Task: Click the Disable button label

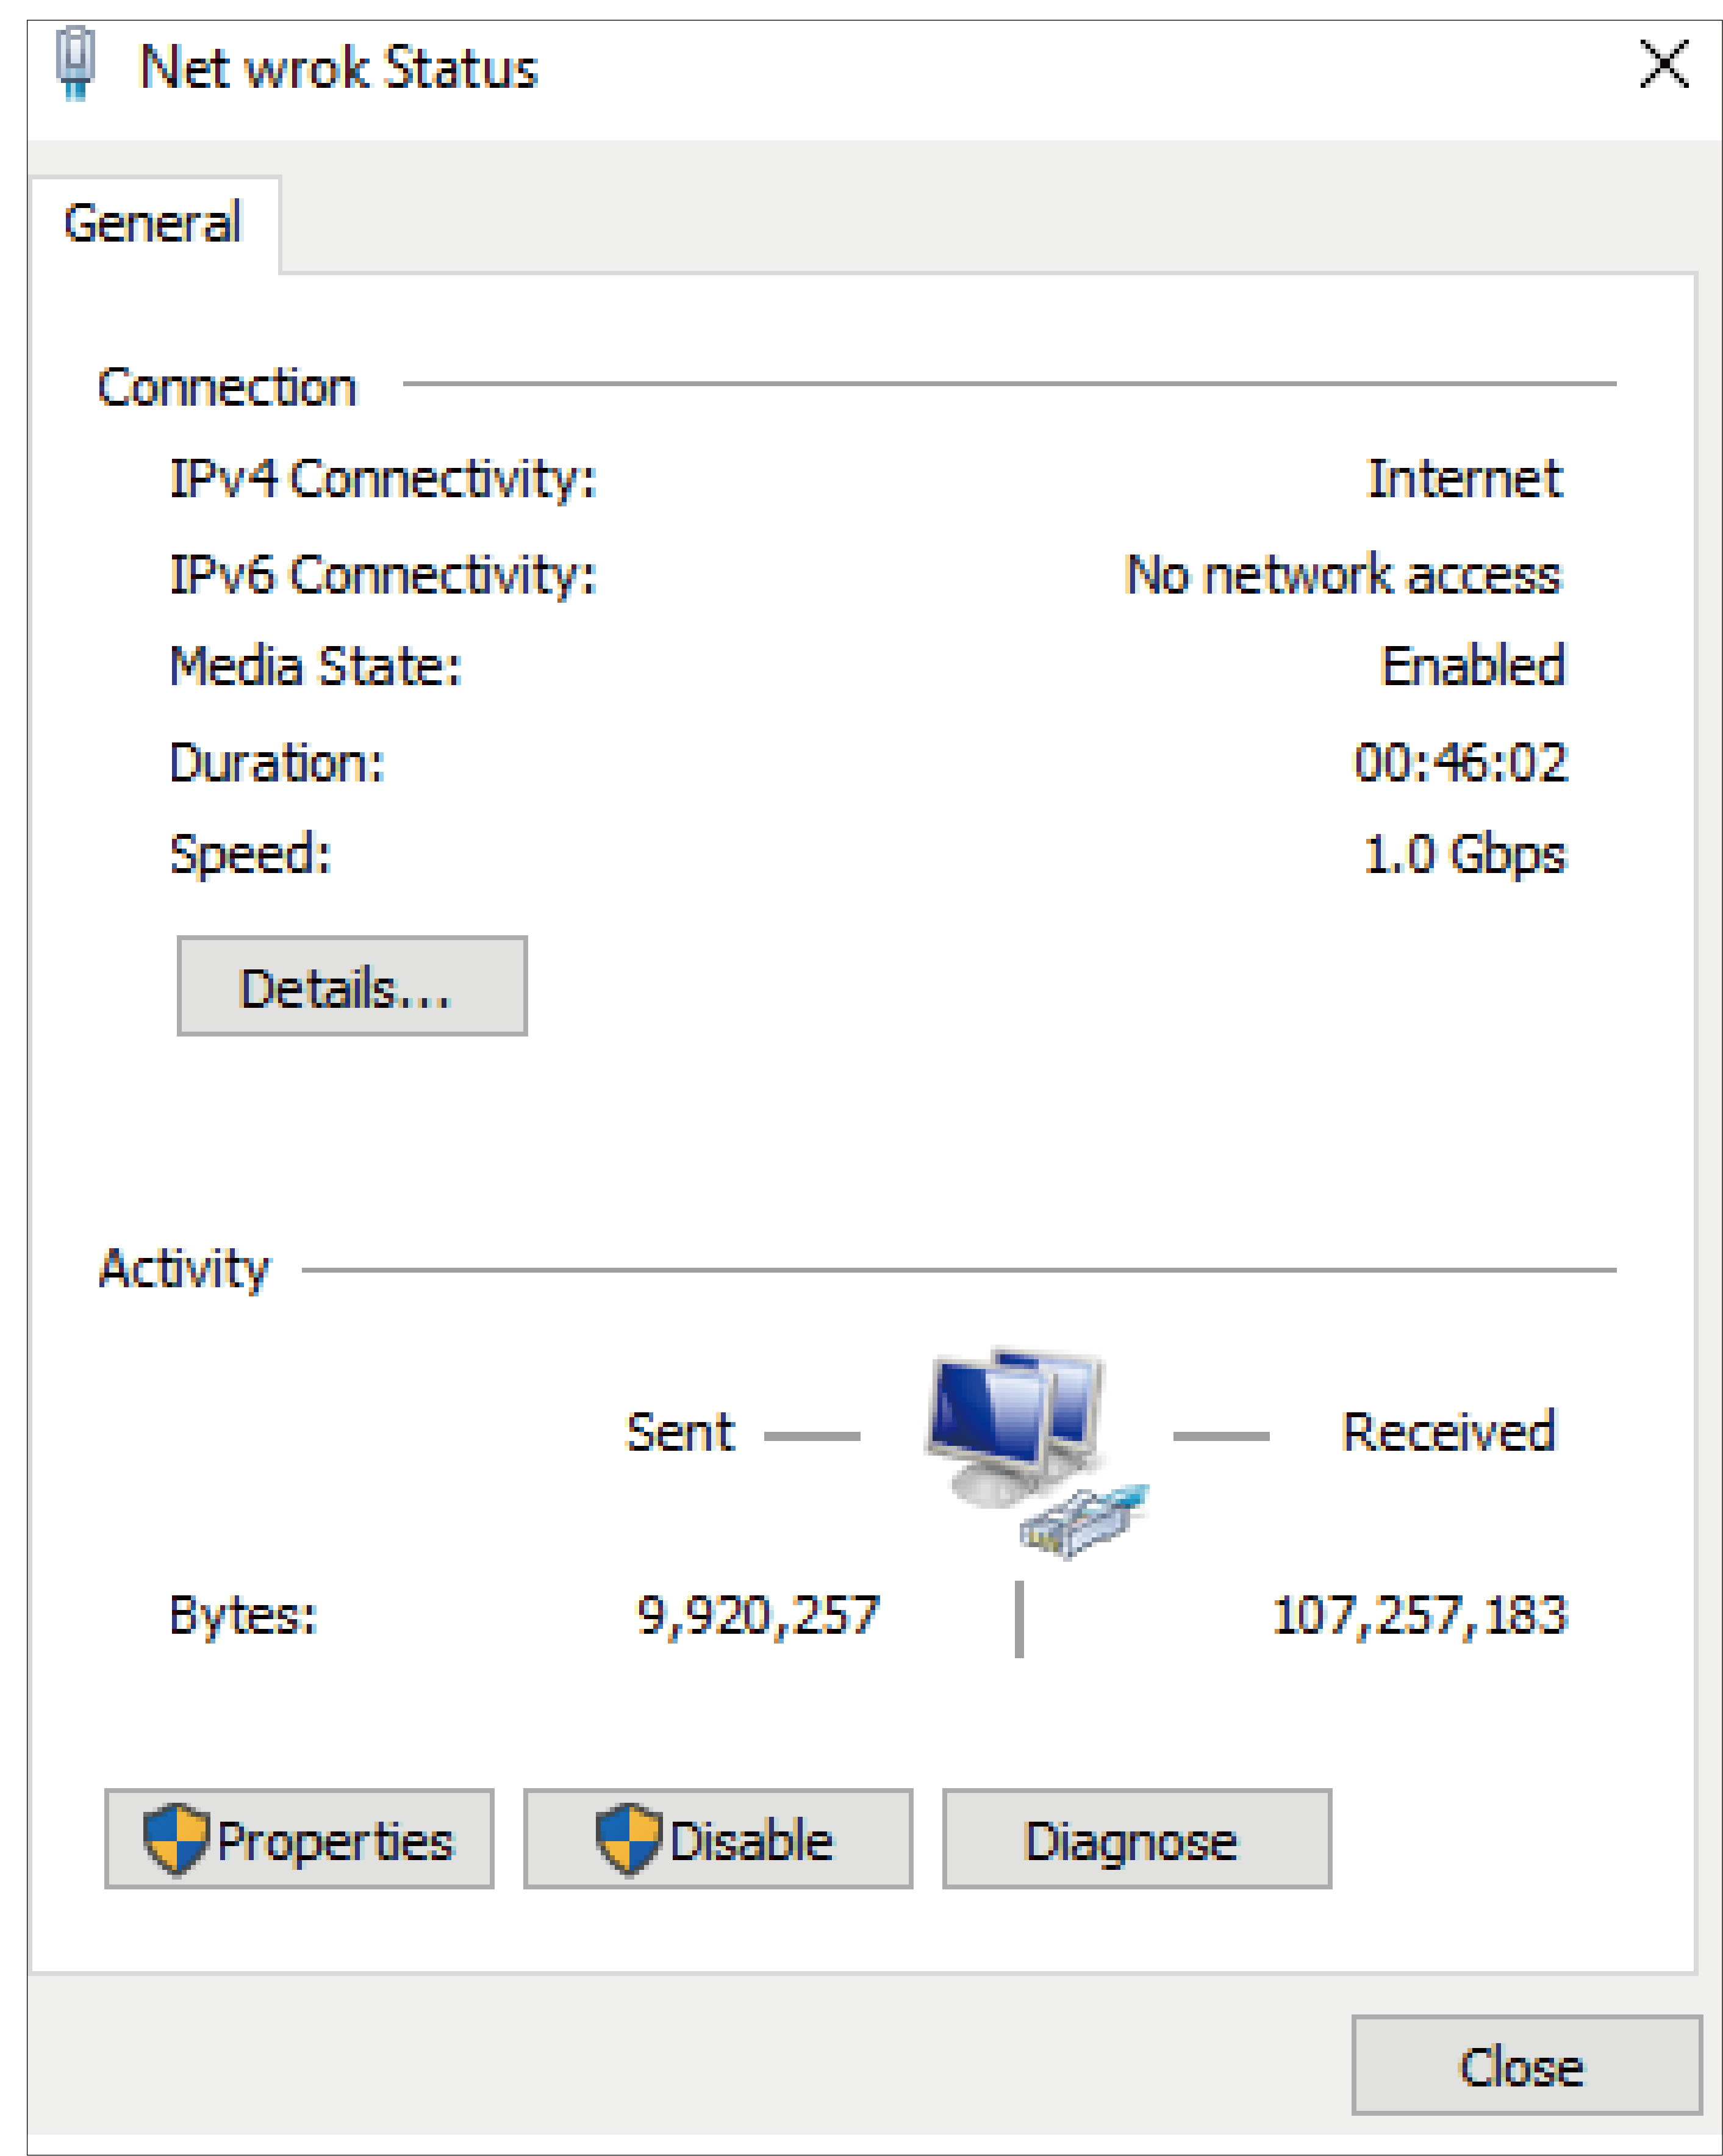Action: [751, 1840]
